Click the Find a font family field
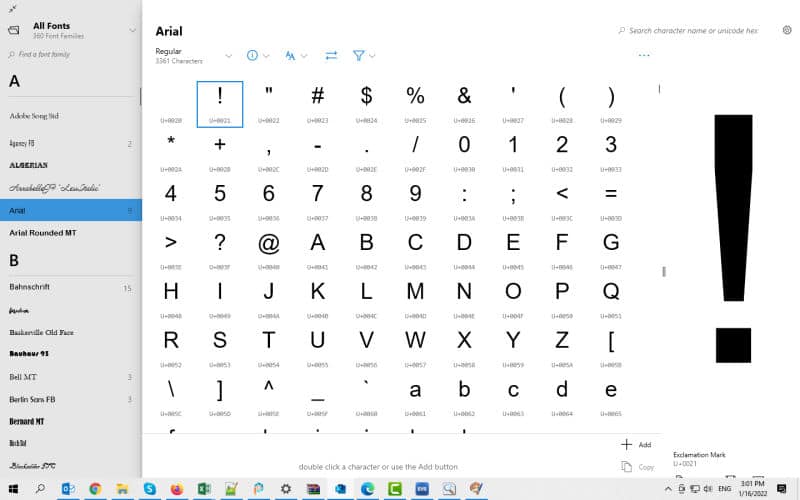800x500 pixels. 71,54
